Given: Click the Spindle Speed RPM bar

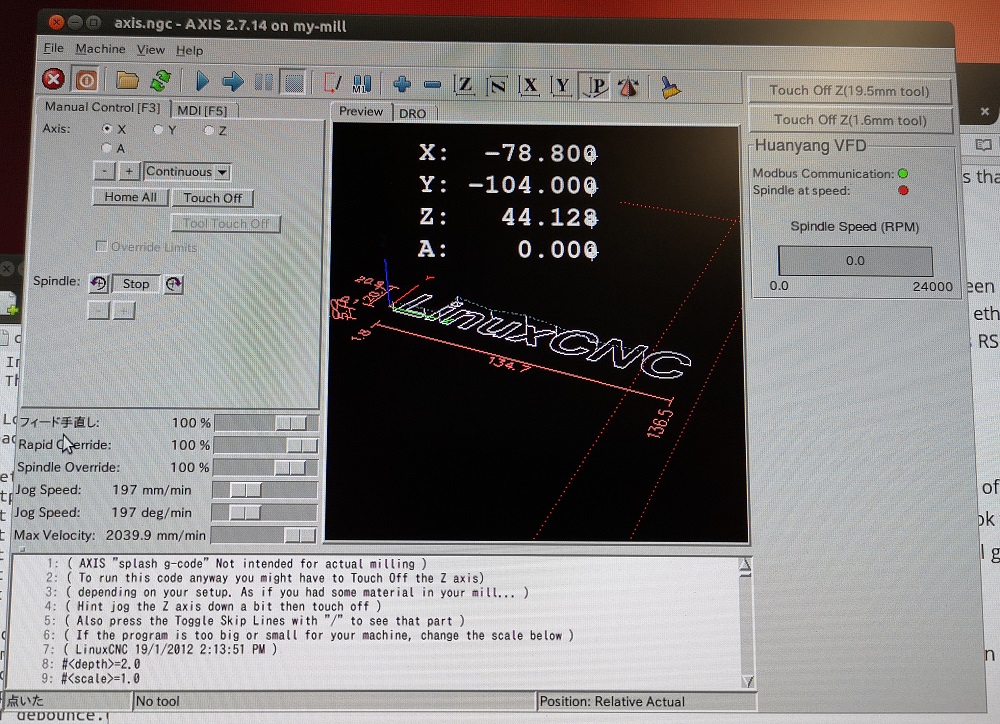Looking at the screenshot, I should click(x=855, y=261).
